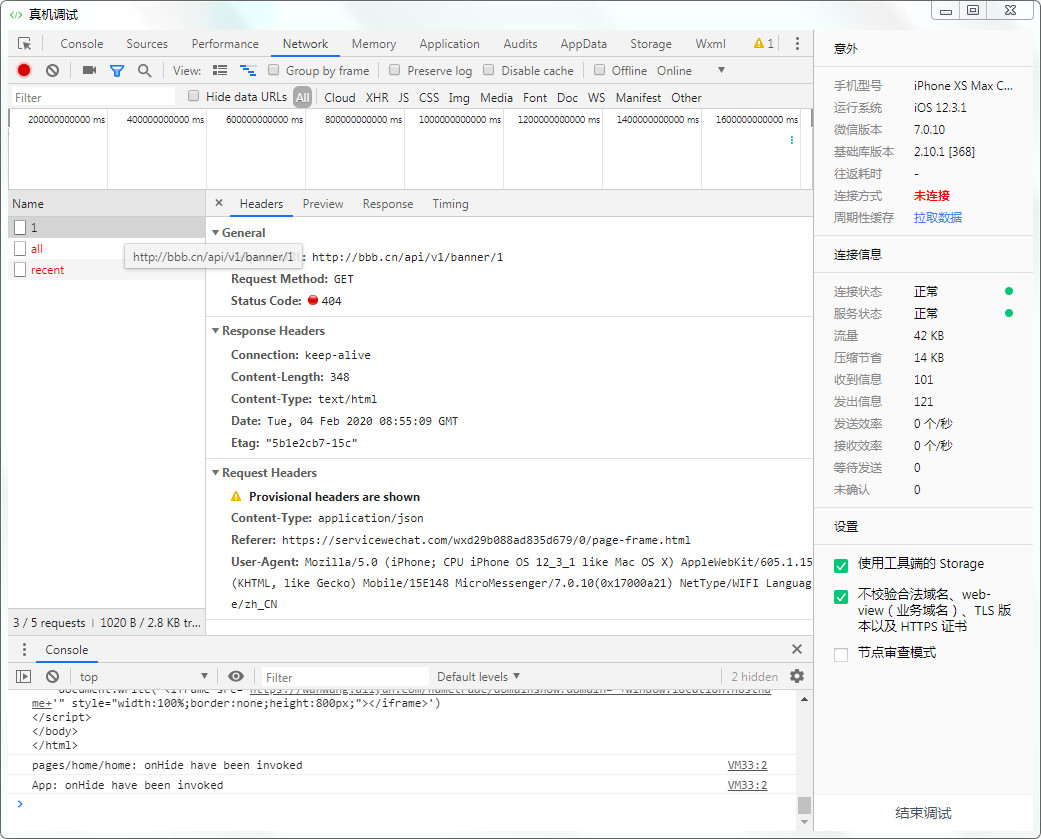1041x839 pixels.
Task: Open the Console drawer options menu
Action: coord(24,649)
